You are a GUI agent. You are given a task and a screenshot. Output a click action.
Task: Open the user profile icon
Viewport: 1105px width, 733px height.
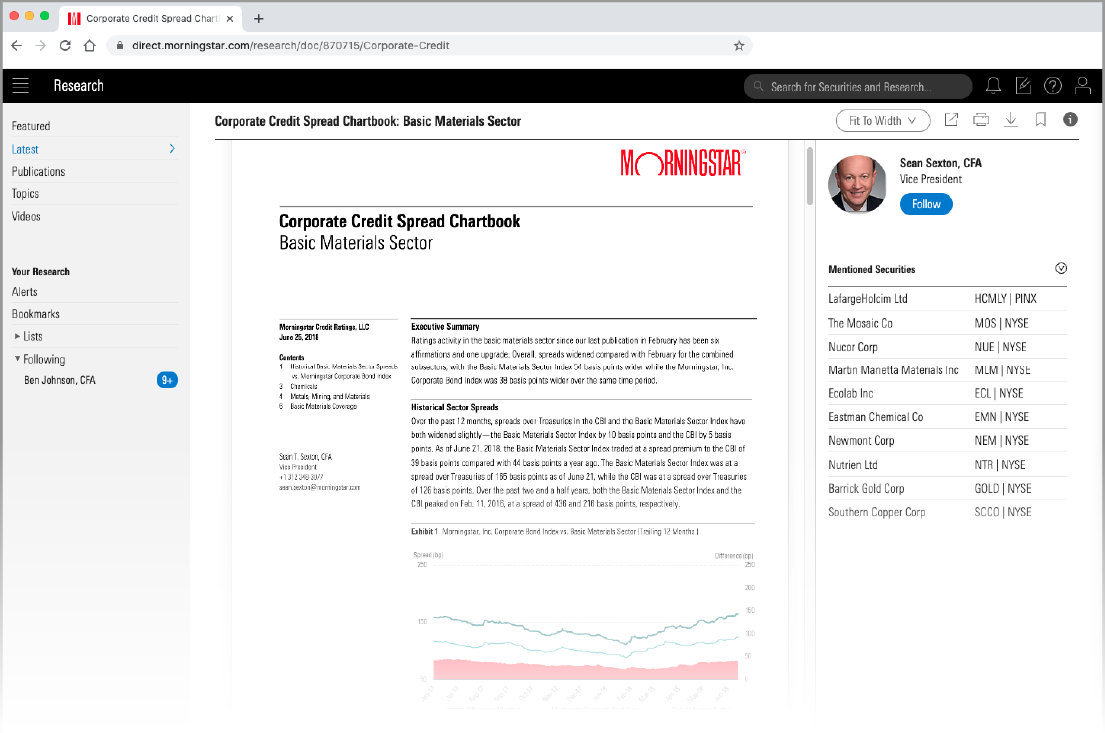click(x=1082, y=86)
